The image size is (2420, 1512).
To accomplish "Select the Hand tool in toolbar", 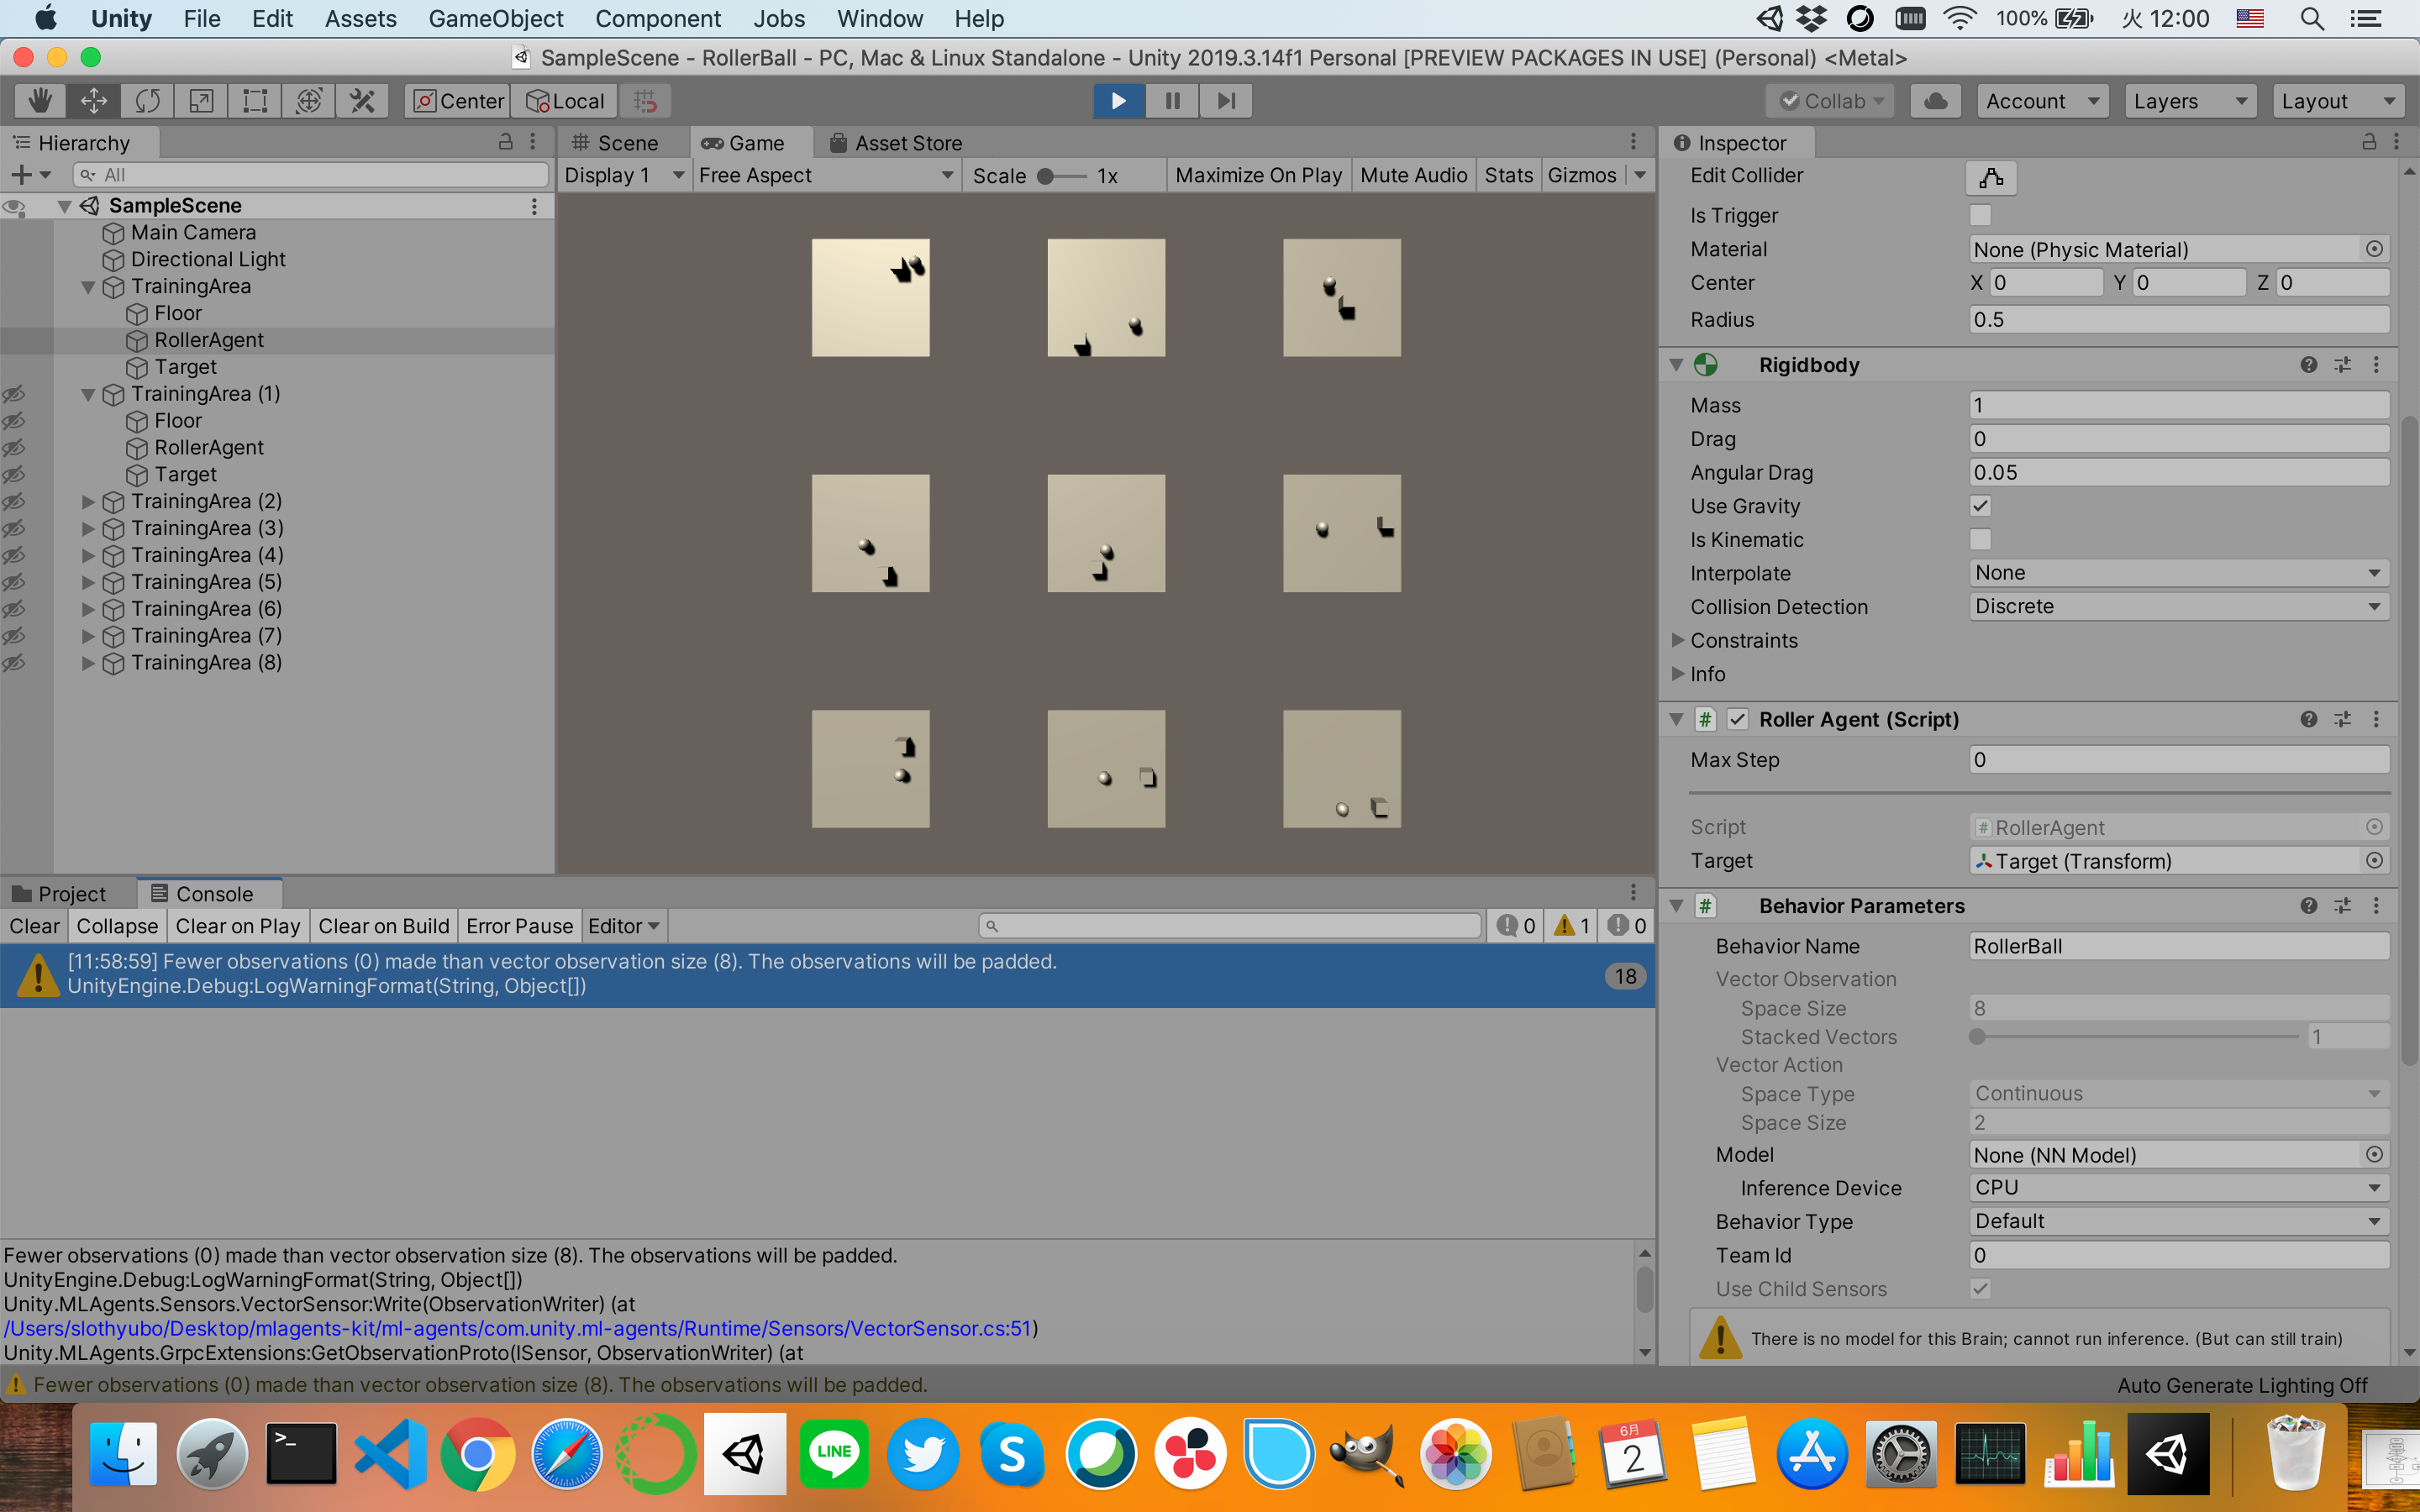I will pos(40,101).
